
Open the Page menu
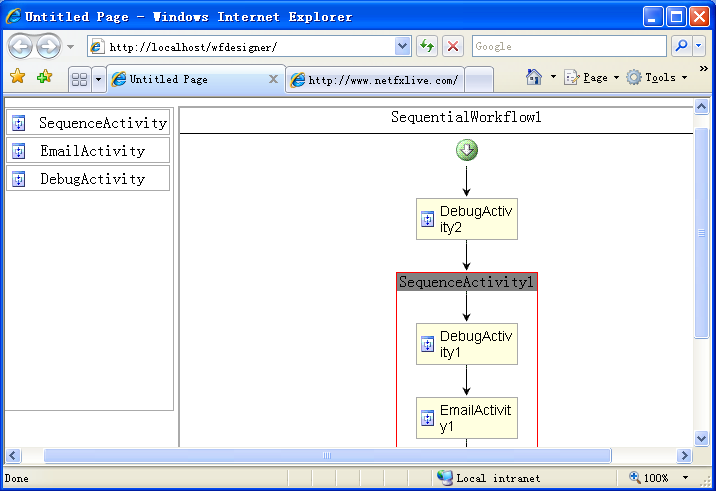coord(592,78)
